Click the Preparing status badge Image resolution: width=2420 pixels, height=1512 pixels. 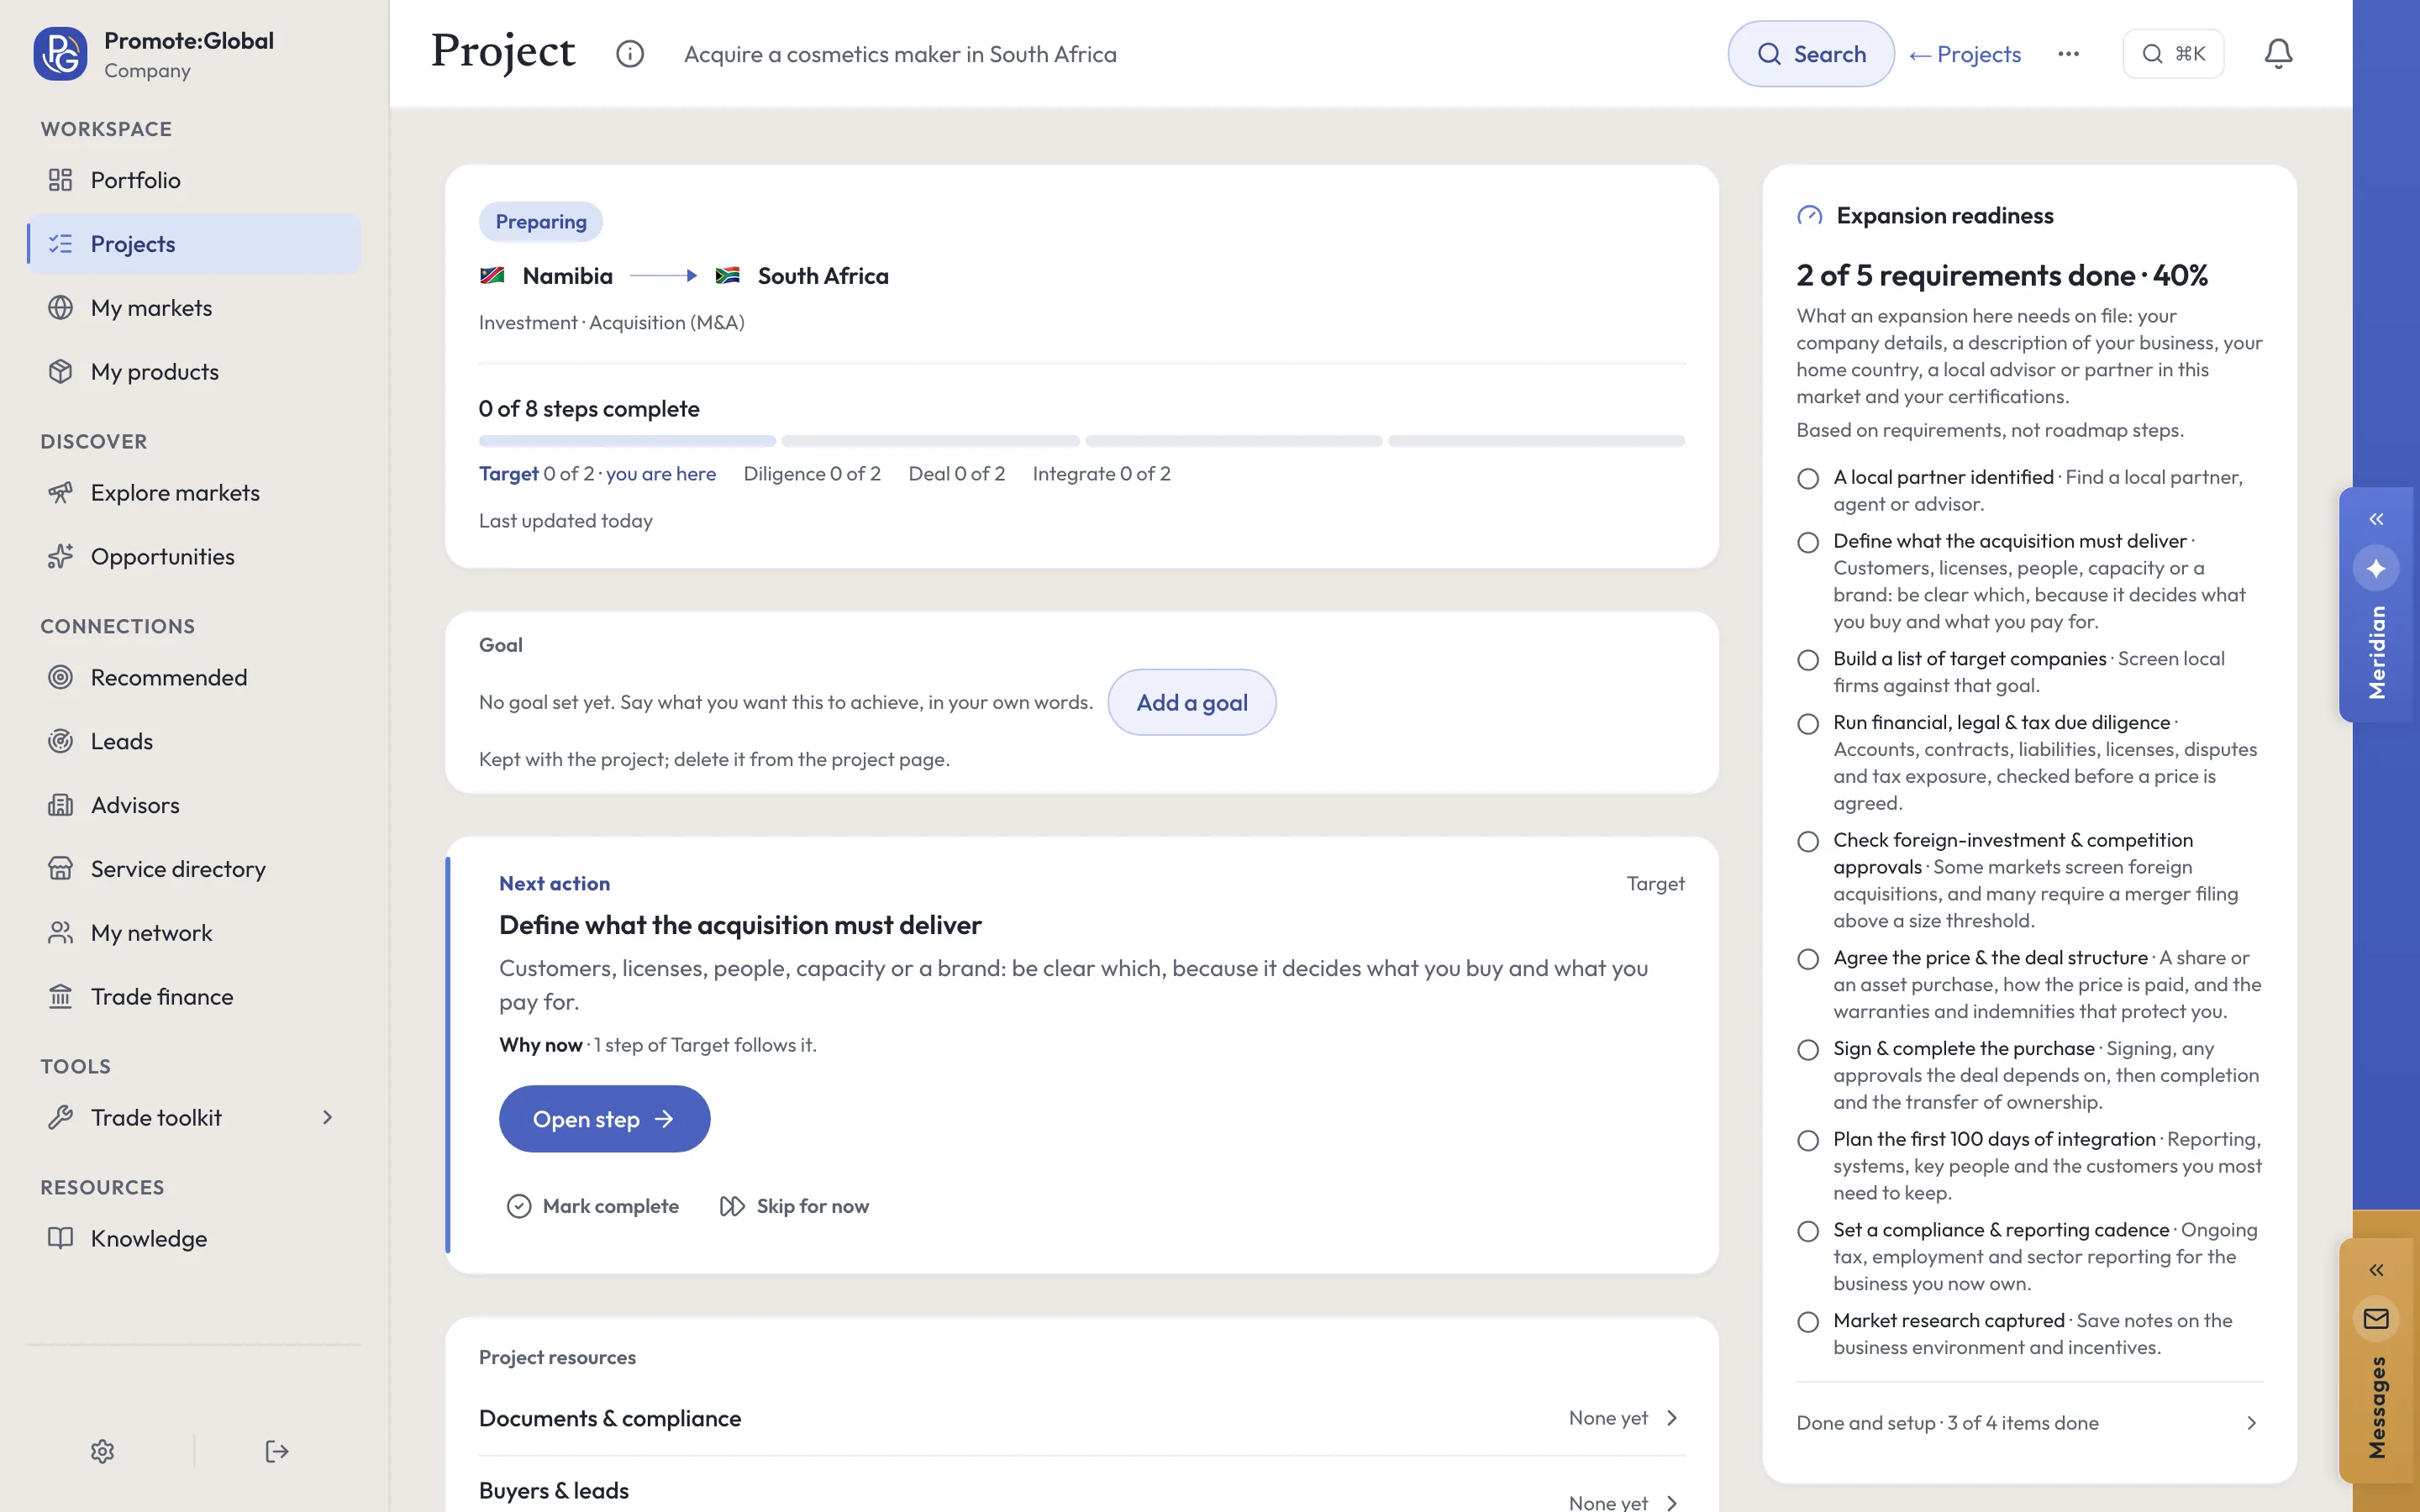click(541, 222)
